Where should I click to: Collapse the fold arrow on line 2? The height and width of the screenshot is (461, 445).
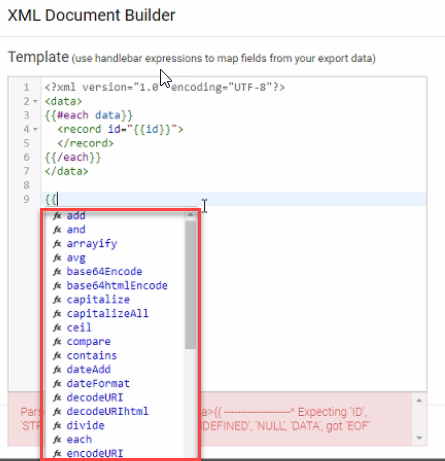(x=35, y=101)
